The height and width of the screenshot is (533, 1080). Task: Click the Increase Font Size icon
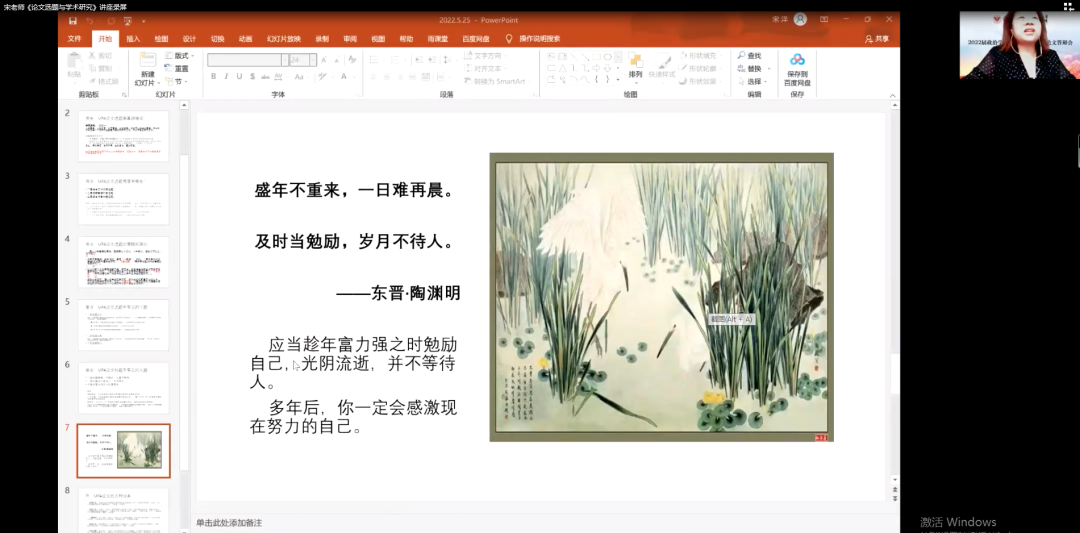(324, 60)
